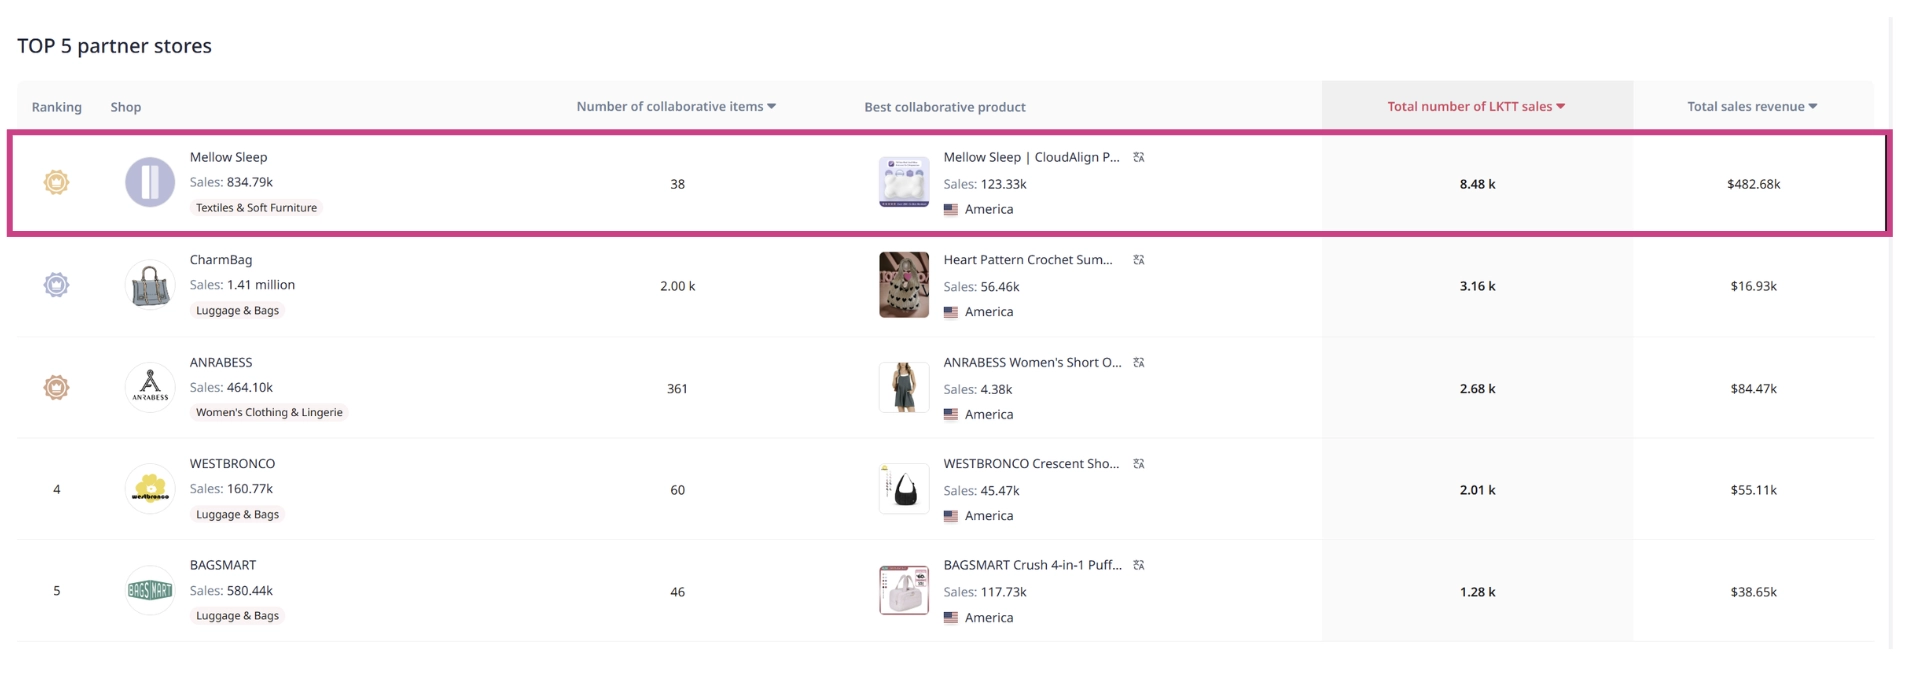Open the WESTBRONCO Crescent bag thumbnail

pyautogui.click(x=904, y=489)
